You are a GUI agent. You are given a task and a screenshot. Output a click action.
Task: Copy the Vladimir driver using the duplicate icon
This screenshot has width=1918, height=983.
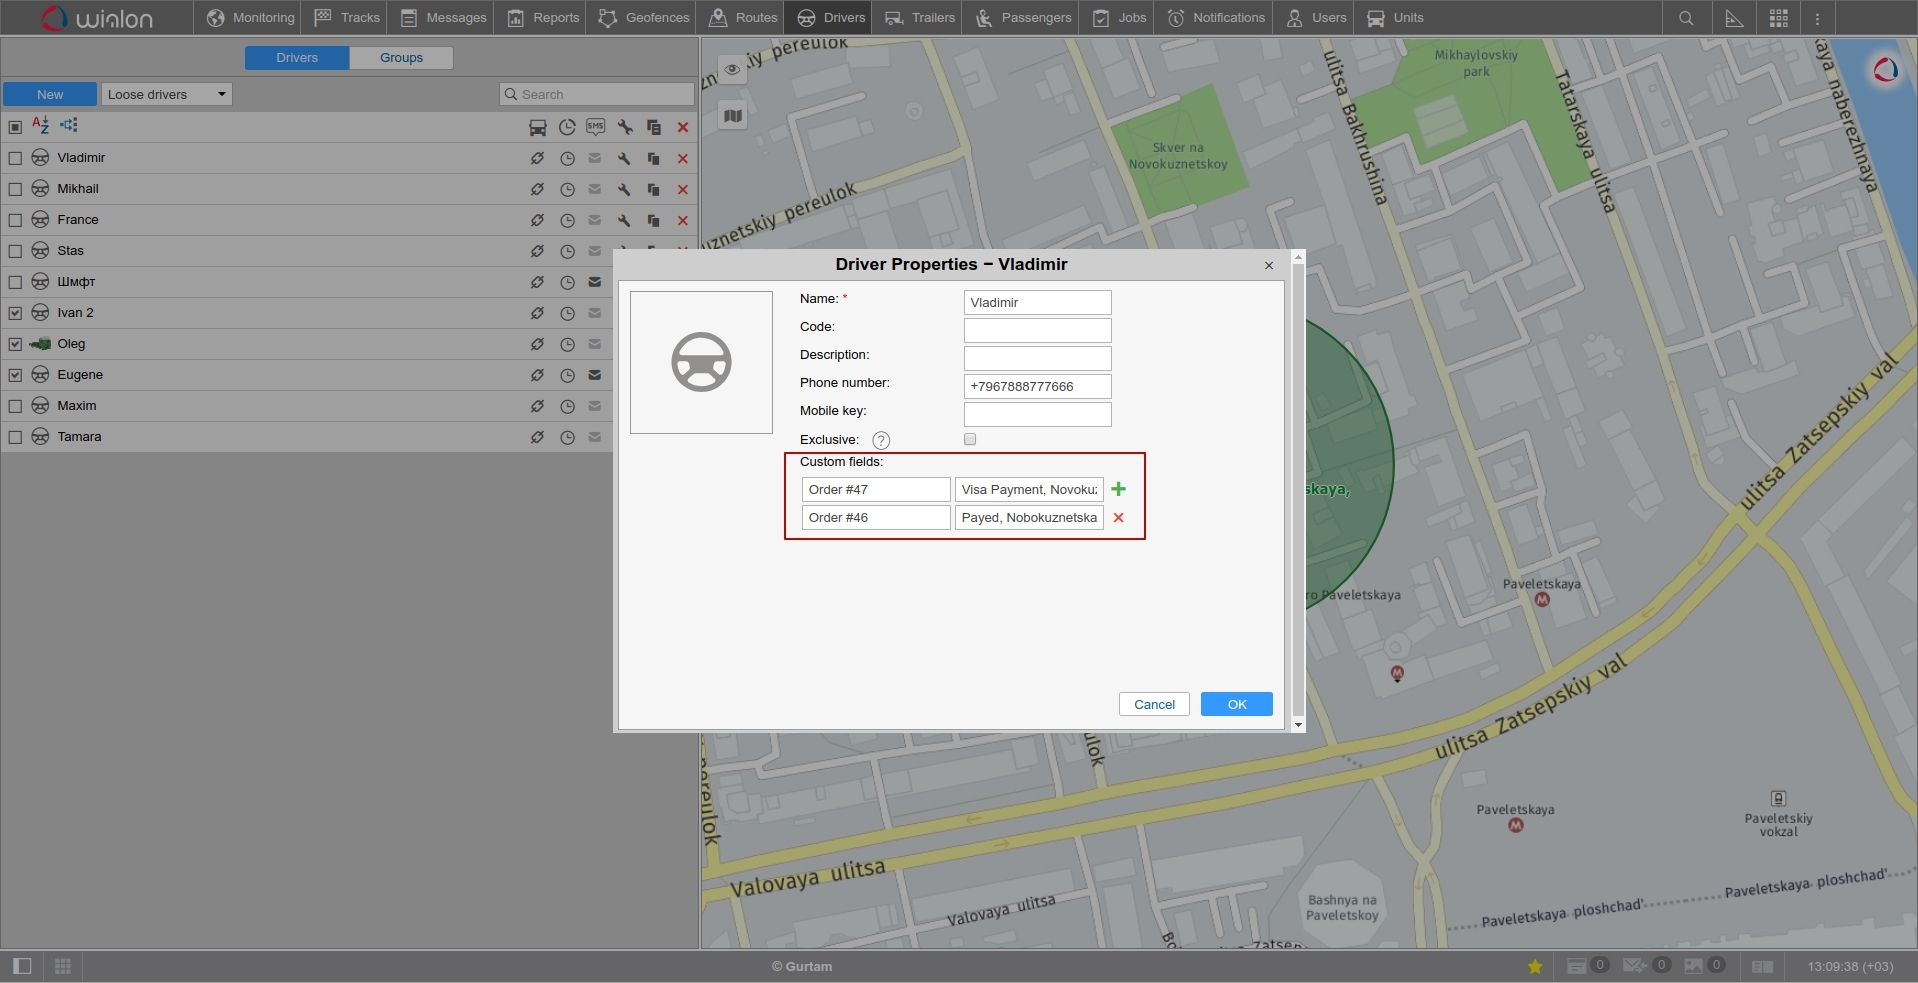coord(653,158)
